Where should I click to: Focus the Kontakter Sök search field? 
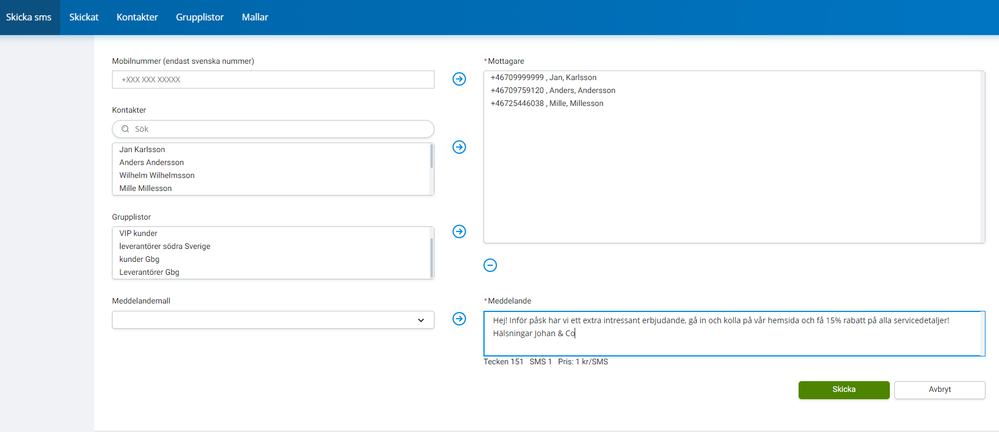tap(273, 129)
